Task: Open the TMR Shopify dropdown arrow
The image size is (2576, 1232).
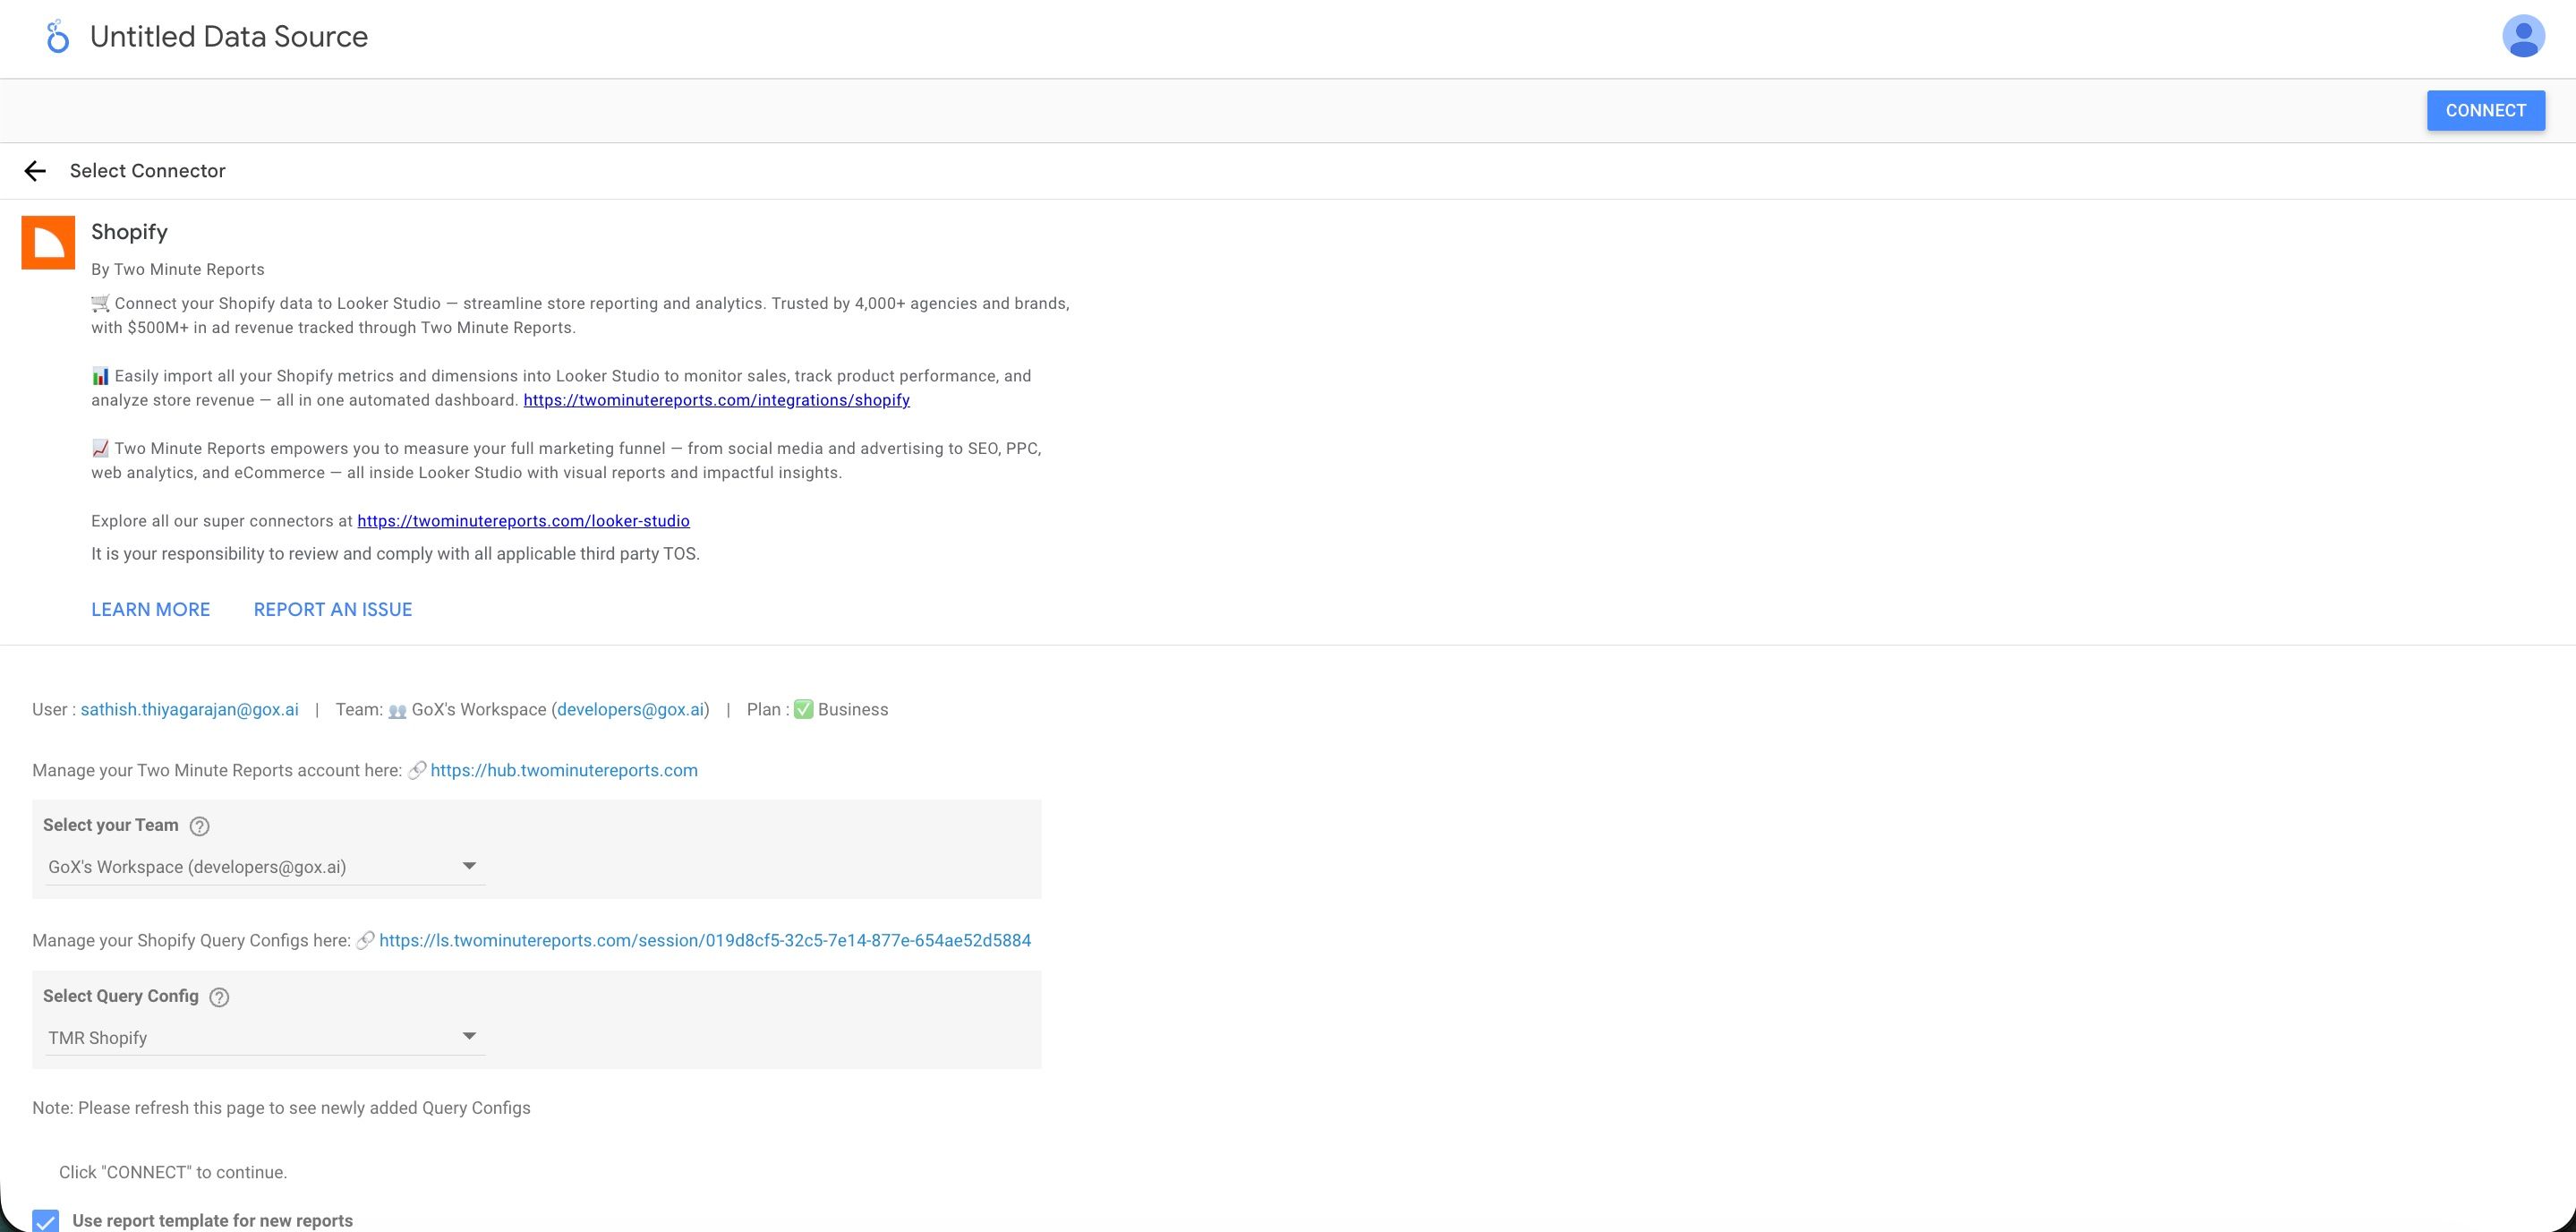Action: pos(468,1036)
